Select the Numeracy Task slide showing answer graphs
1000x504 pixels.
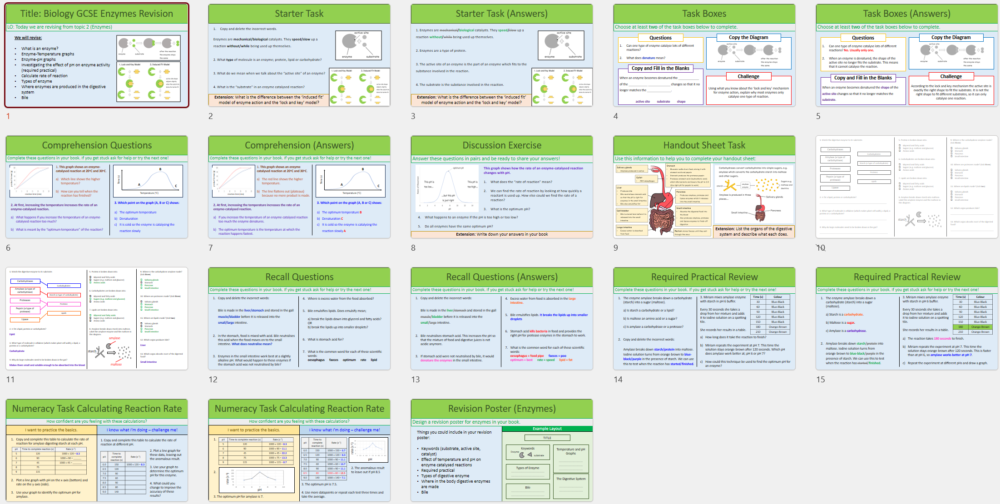[x=299, y=450]
